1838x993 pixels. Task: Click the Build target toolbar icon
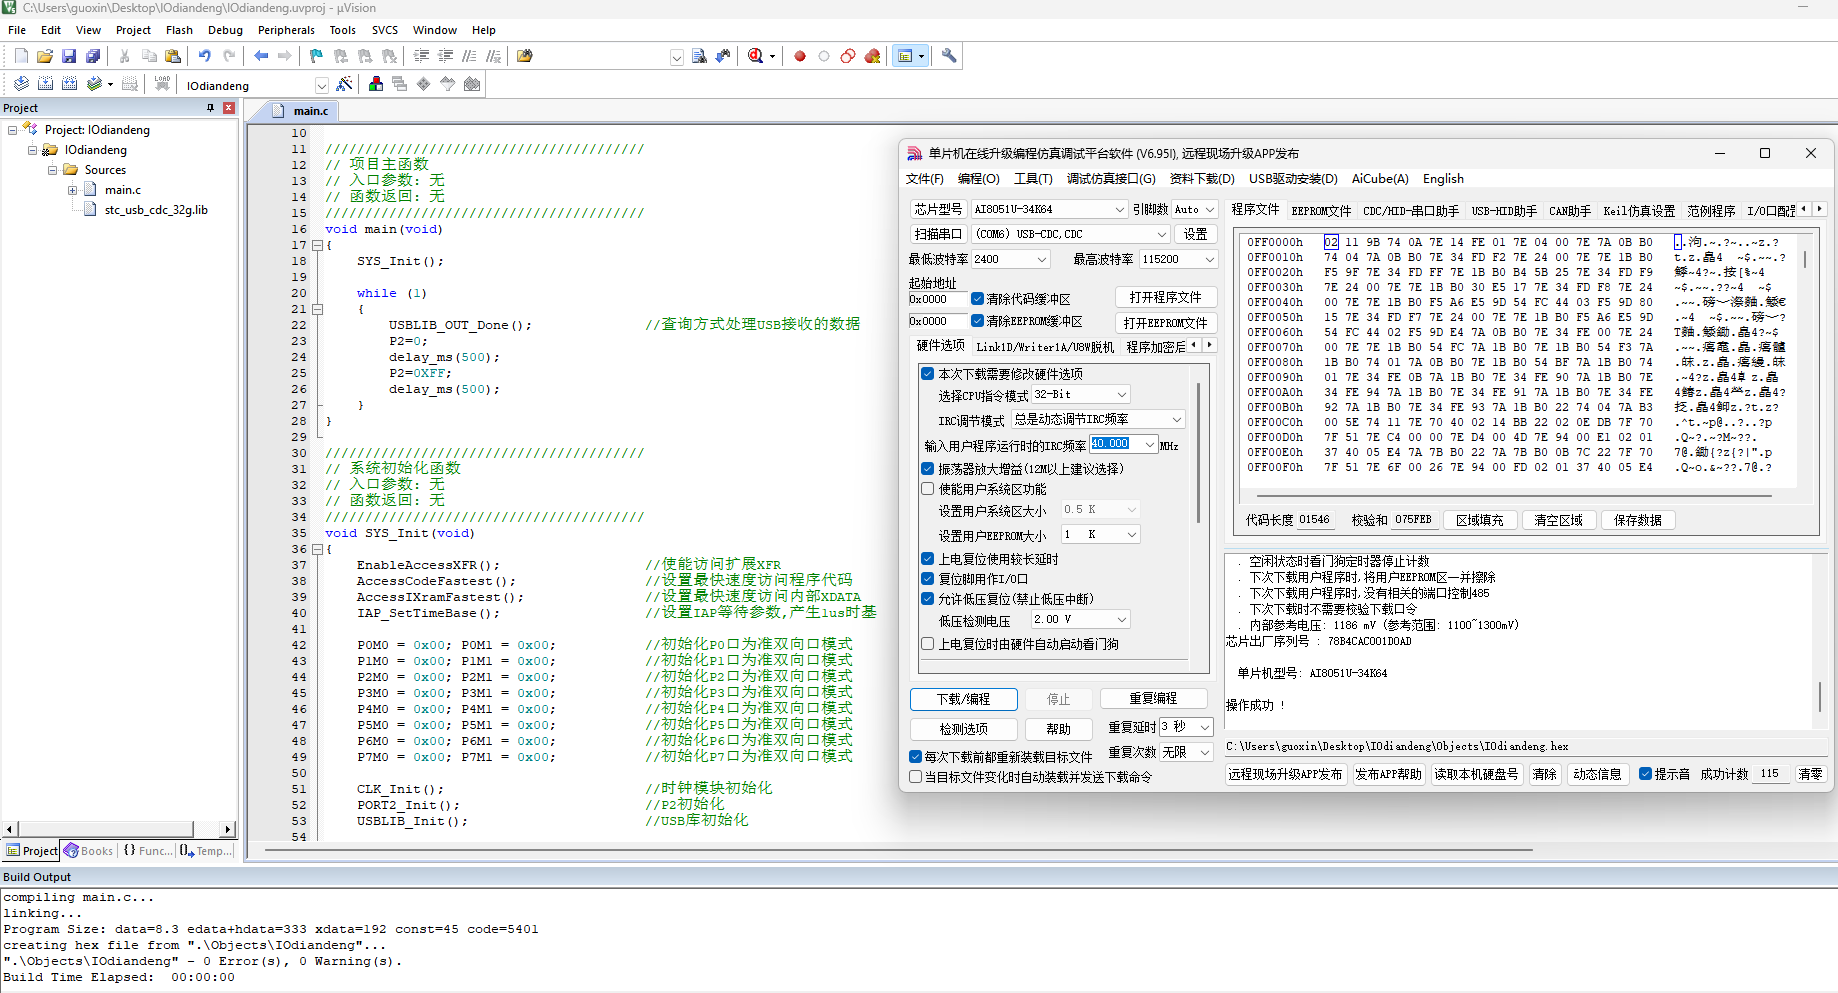[x=45, y=84]
